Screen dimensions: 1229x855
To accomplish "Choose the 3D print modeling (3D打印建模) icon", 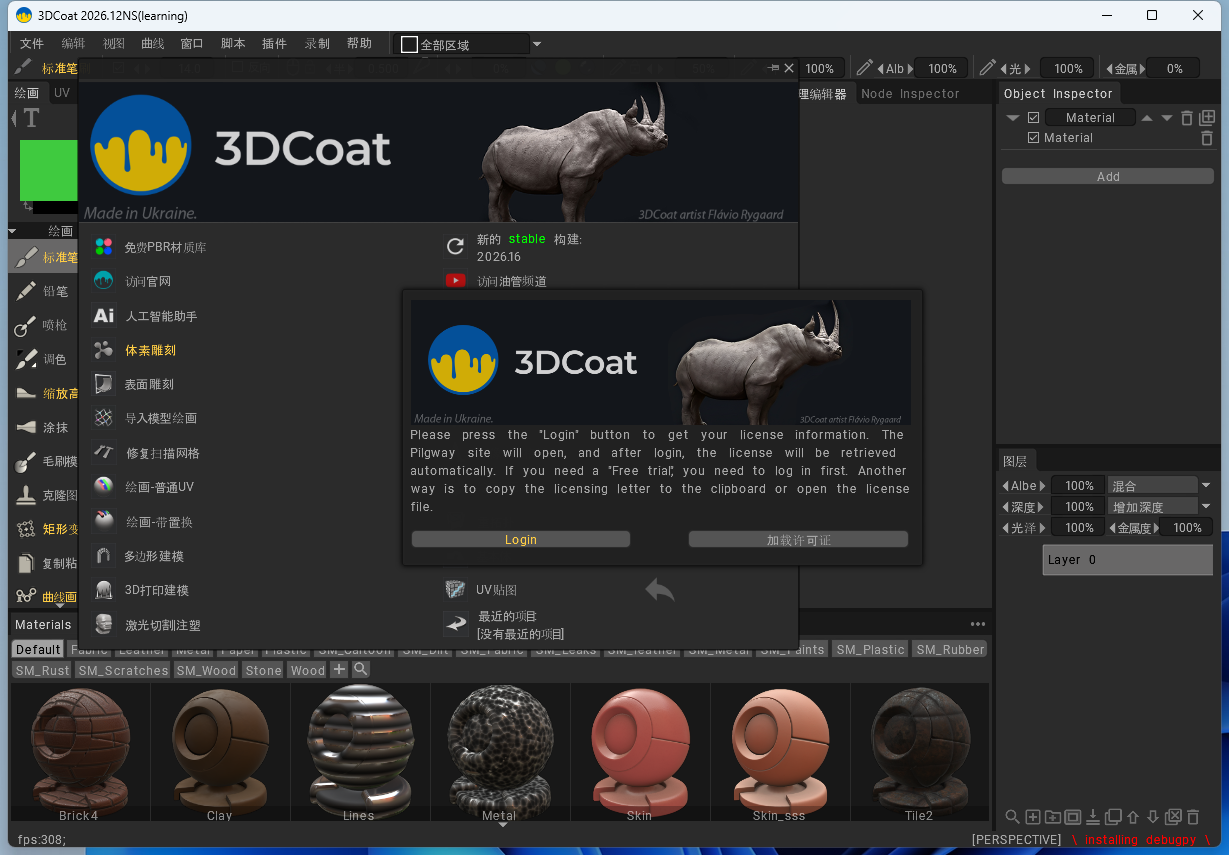I will click(x=104, y=590).
